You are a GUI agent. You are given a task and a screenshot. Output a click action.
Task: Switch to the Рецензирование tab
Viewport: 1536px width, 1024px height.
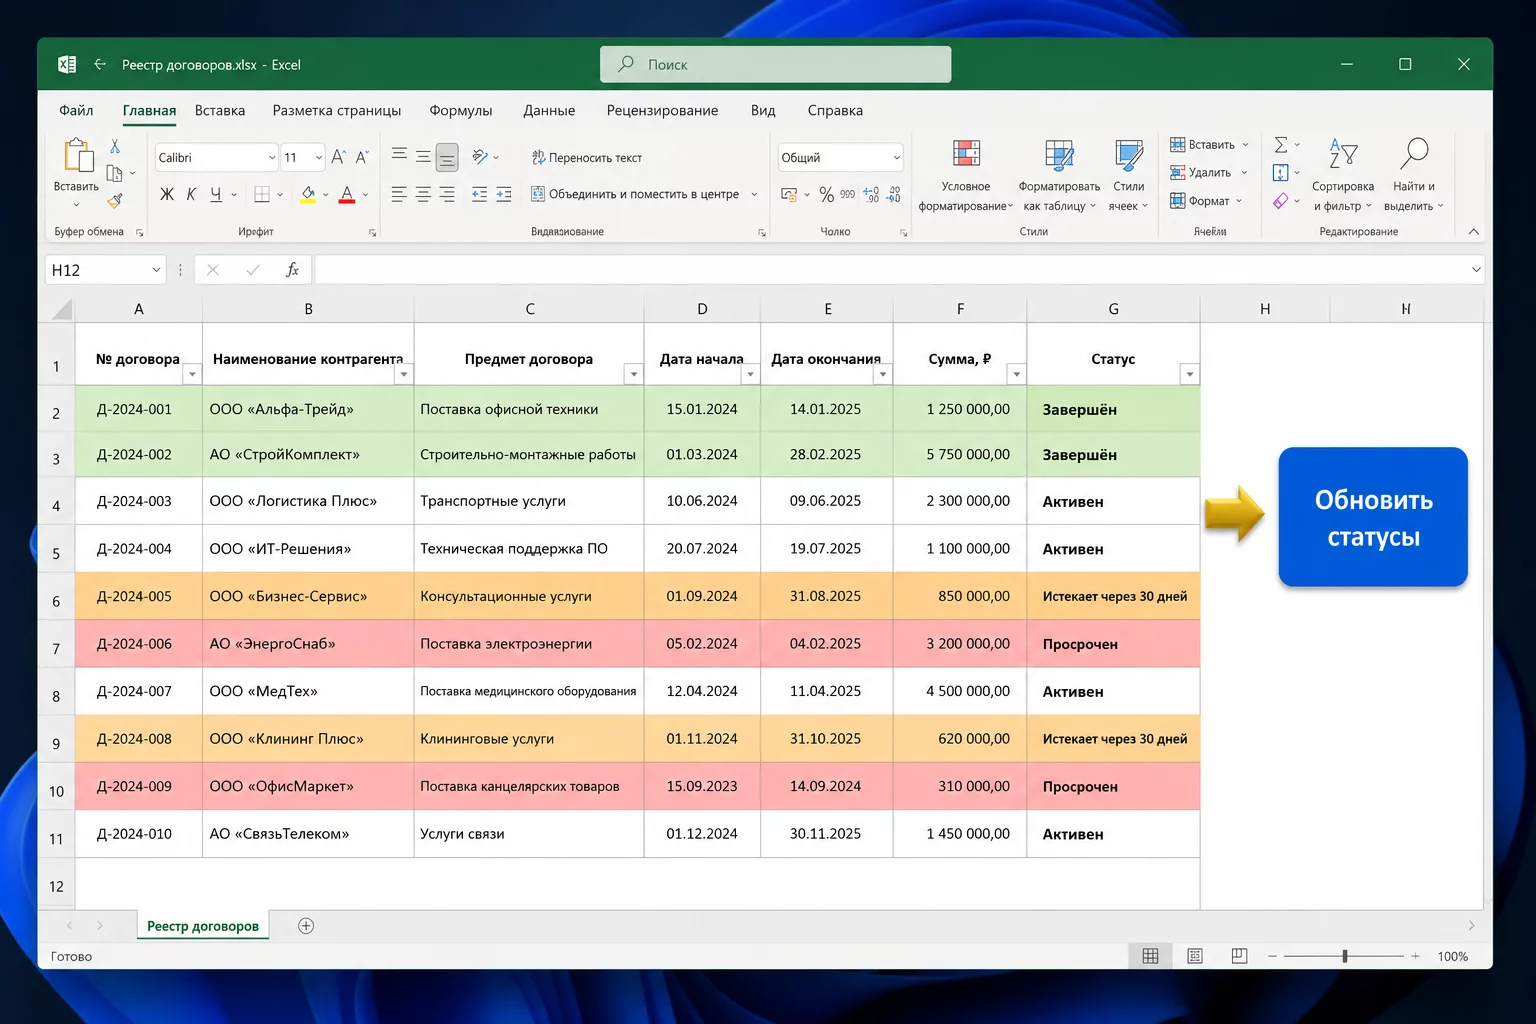pos(662,110)
